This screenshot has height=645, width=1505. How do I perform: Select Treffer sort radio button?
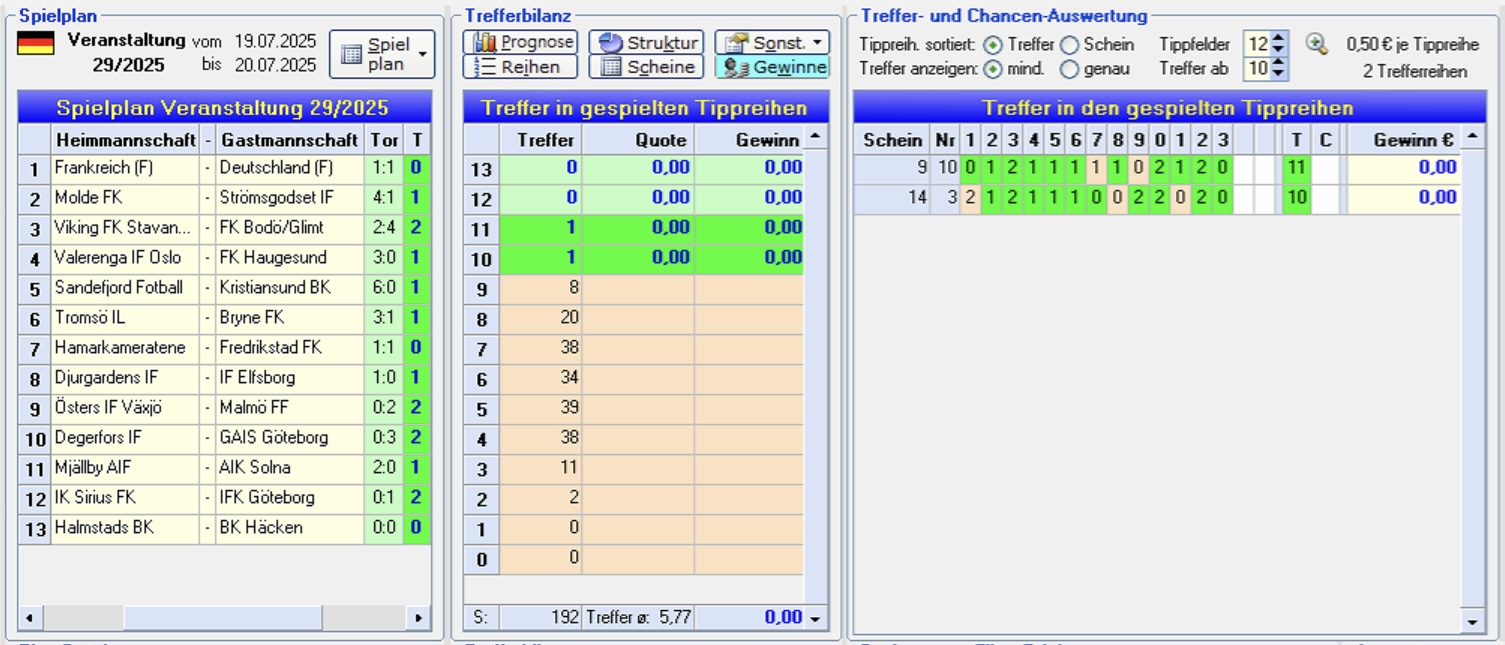click(x=993, y=44)
